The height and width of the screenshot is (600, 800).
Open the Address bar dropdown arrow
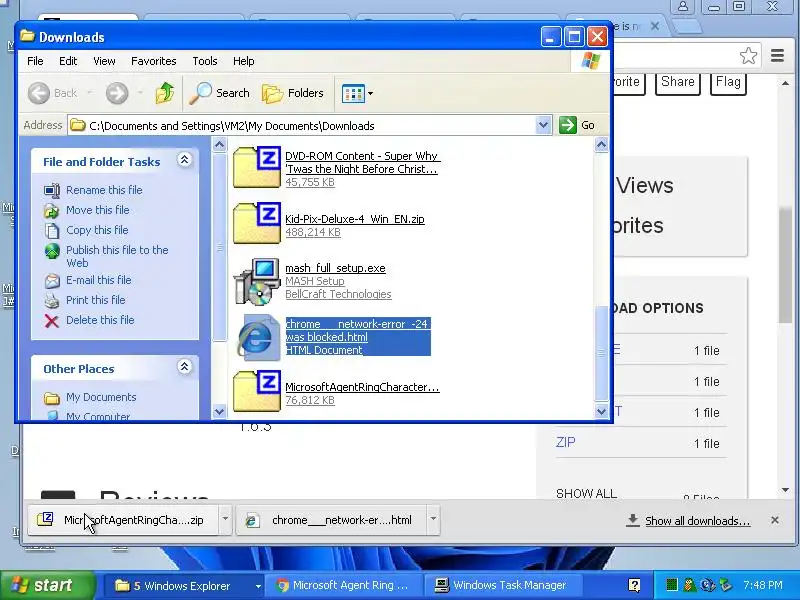coord(543,125)
